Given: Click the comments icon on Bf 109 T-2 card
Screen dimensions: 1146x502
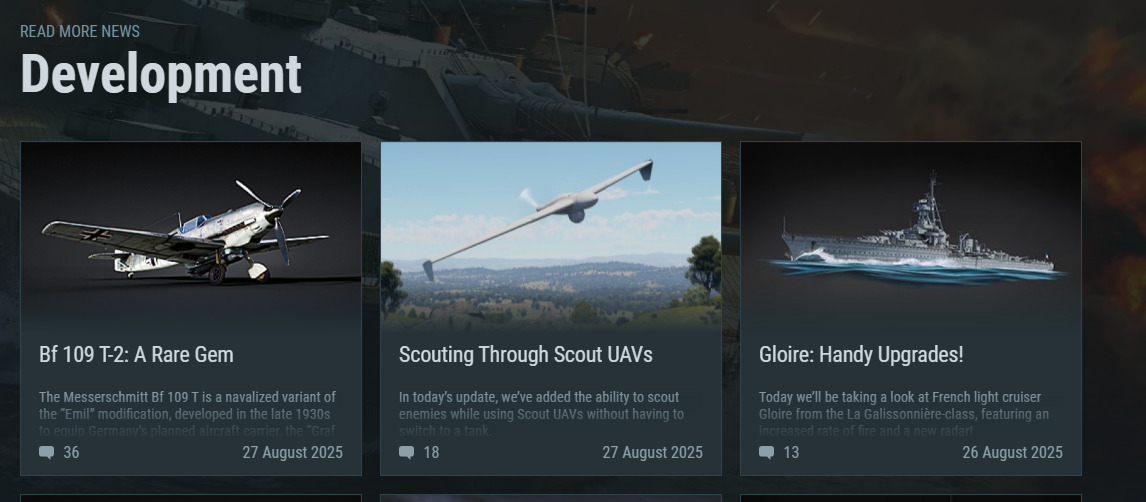Looking at the screenshot, I should pos(47,453).
